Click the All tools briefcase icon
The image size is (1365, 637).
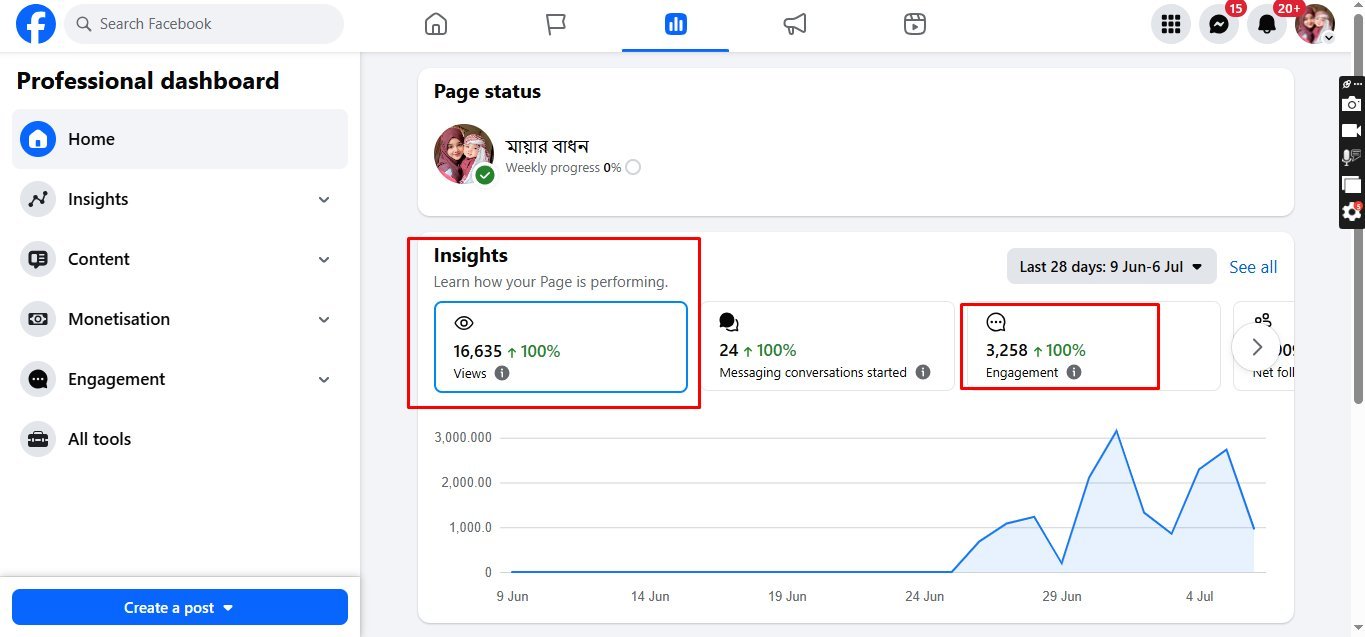tap(38, 439)
